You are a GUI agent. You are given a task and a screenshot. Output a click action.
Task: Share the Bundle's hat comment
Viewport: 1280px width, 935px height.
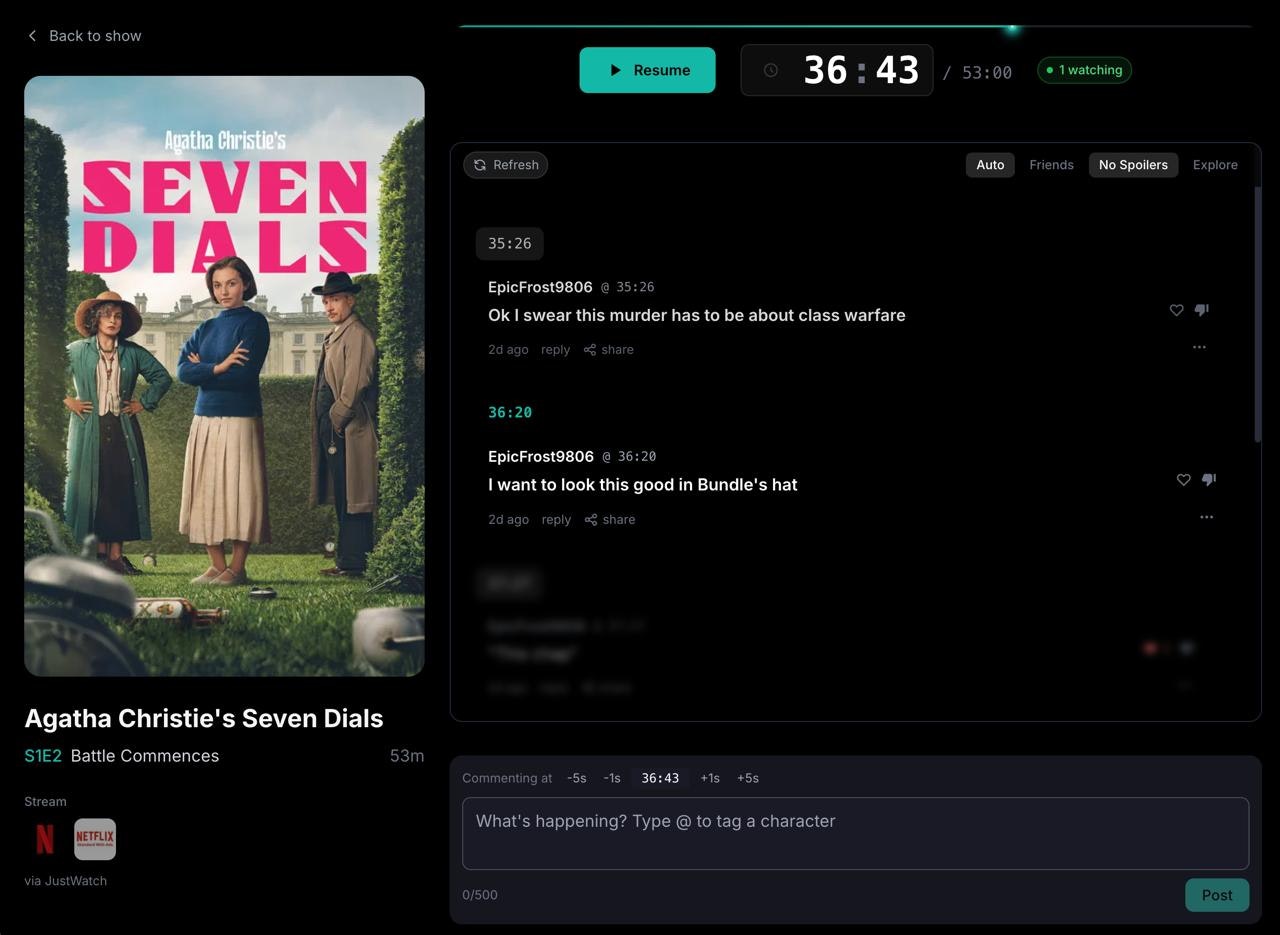tap(610, 519)
